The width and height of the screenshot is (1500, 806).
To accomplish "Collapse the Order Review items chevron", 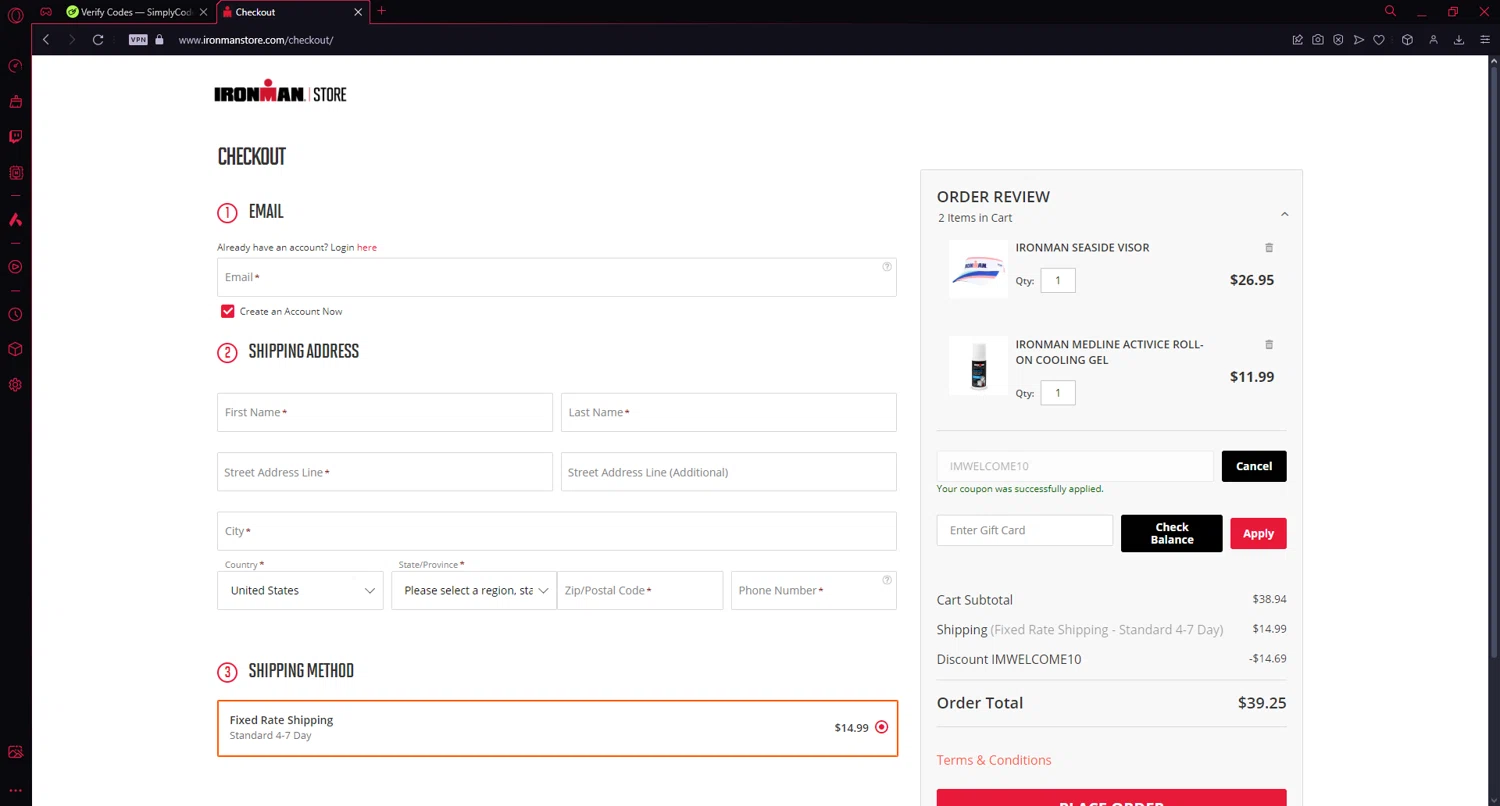I will click(x=1284, y=214).
